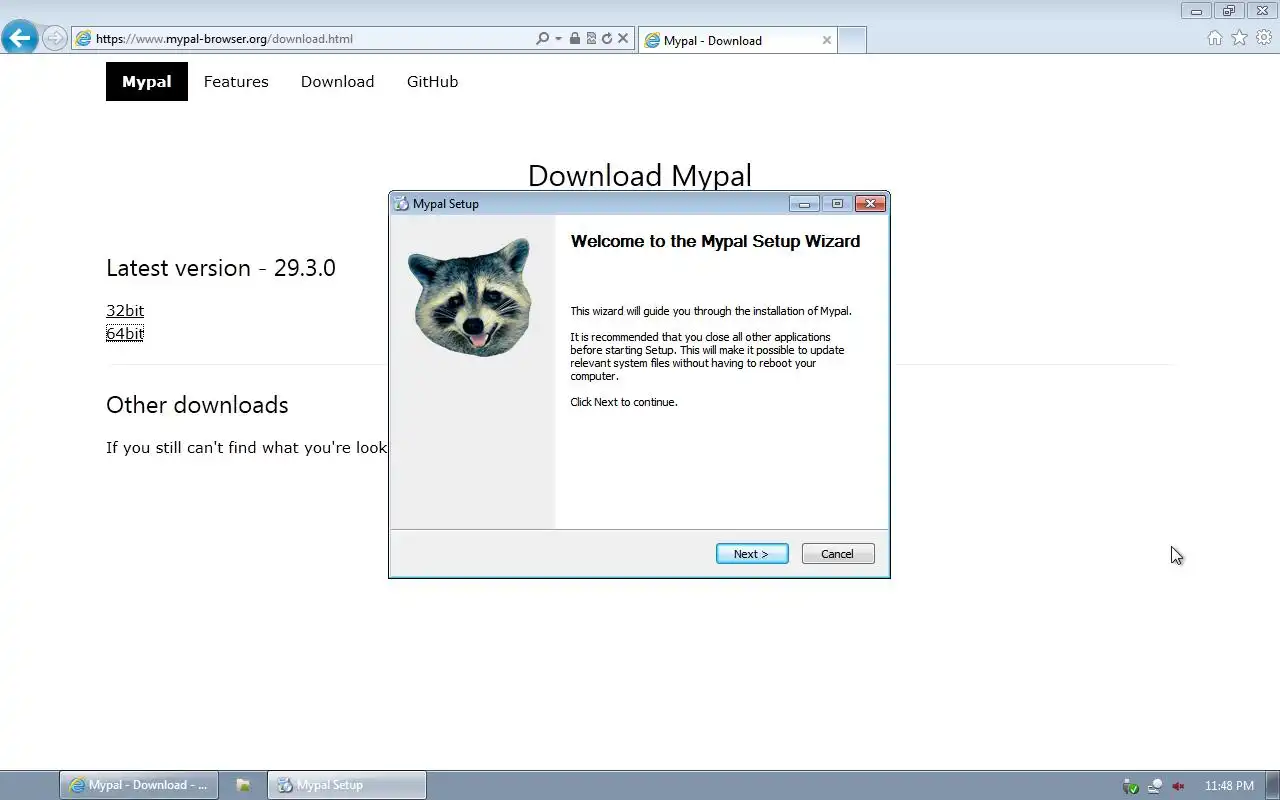Image resolution: width=1280 pixels, height=800 pixels.
Task: Click the 'Click Next to continue.' text
Action: (624, 402)
